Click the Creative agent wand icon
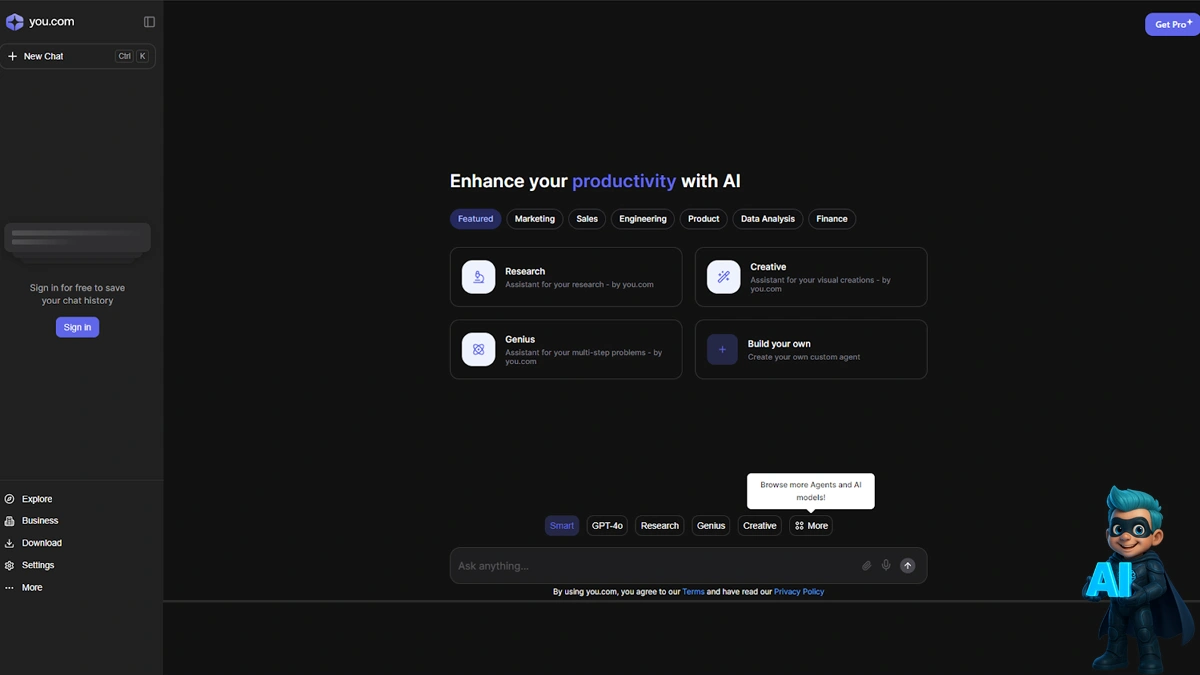 [723, 277]
